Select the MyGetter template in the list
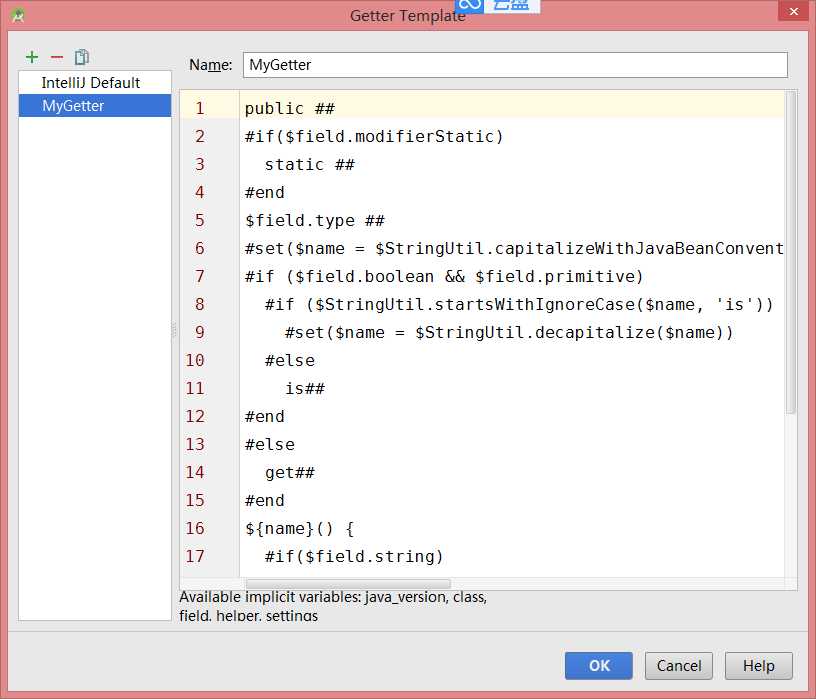 [95, 106]
